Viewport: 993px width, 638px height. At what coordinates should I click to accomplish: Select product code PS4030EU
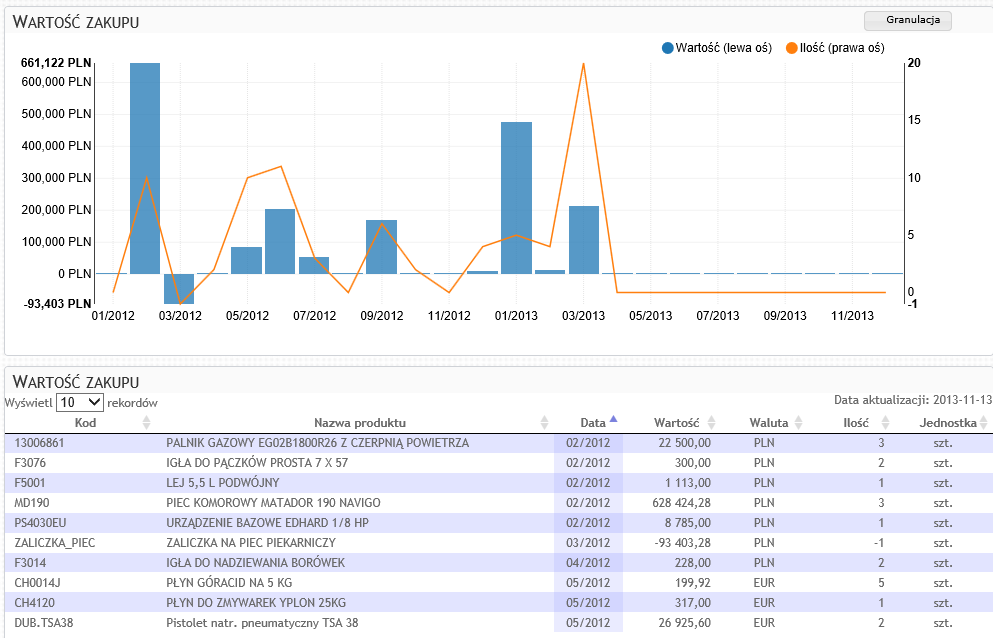41,523
